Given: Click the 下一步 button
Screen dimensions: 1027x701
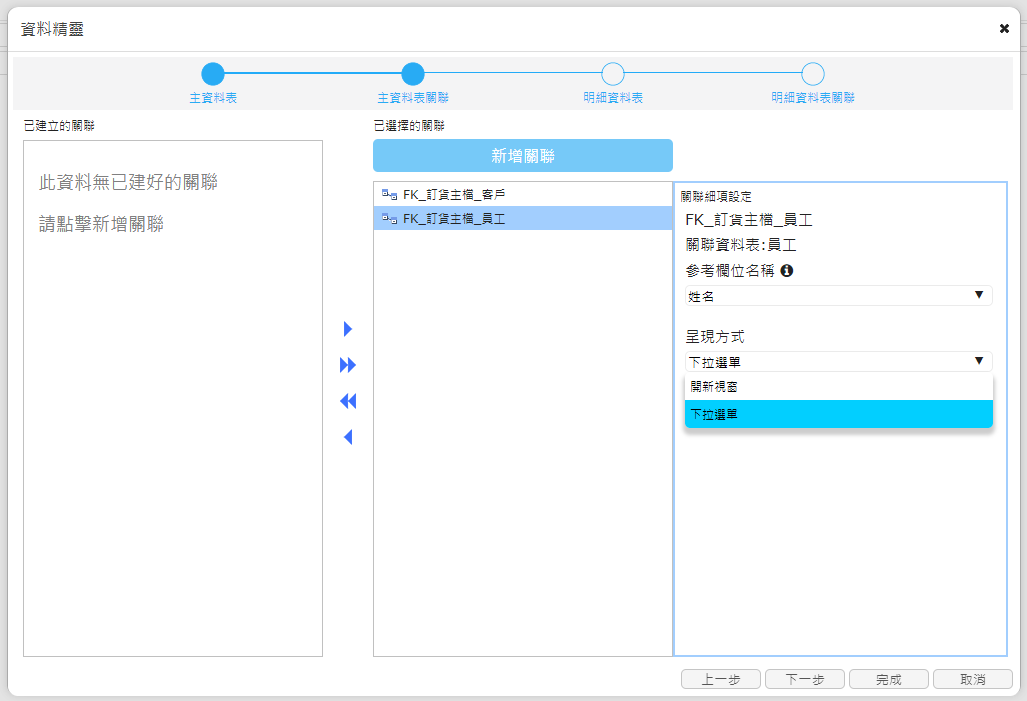Looking at the screenshot, I should [804, 679].
